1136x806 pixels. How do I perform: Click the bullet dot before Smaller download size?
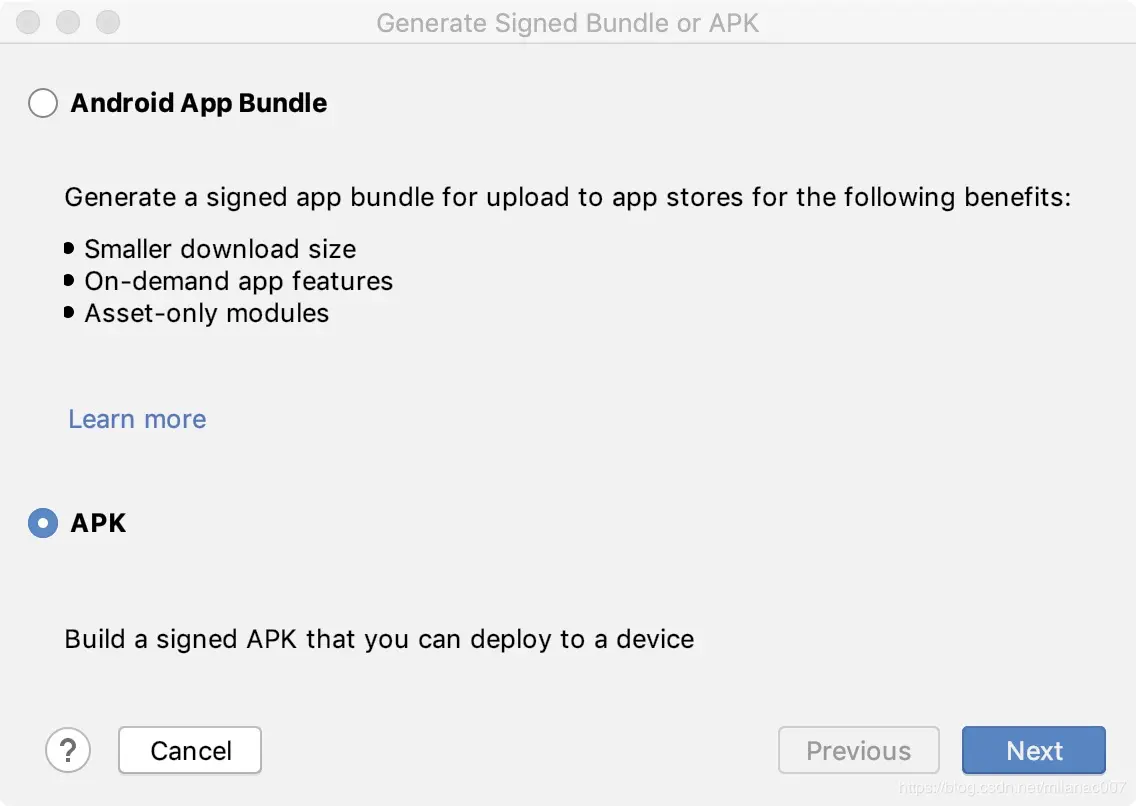[x=69, y=248]
